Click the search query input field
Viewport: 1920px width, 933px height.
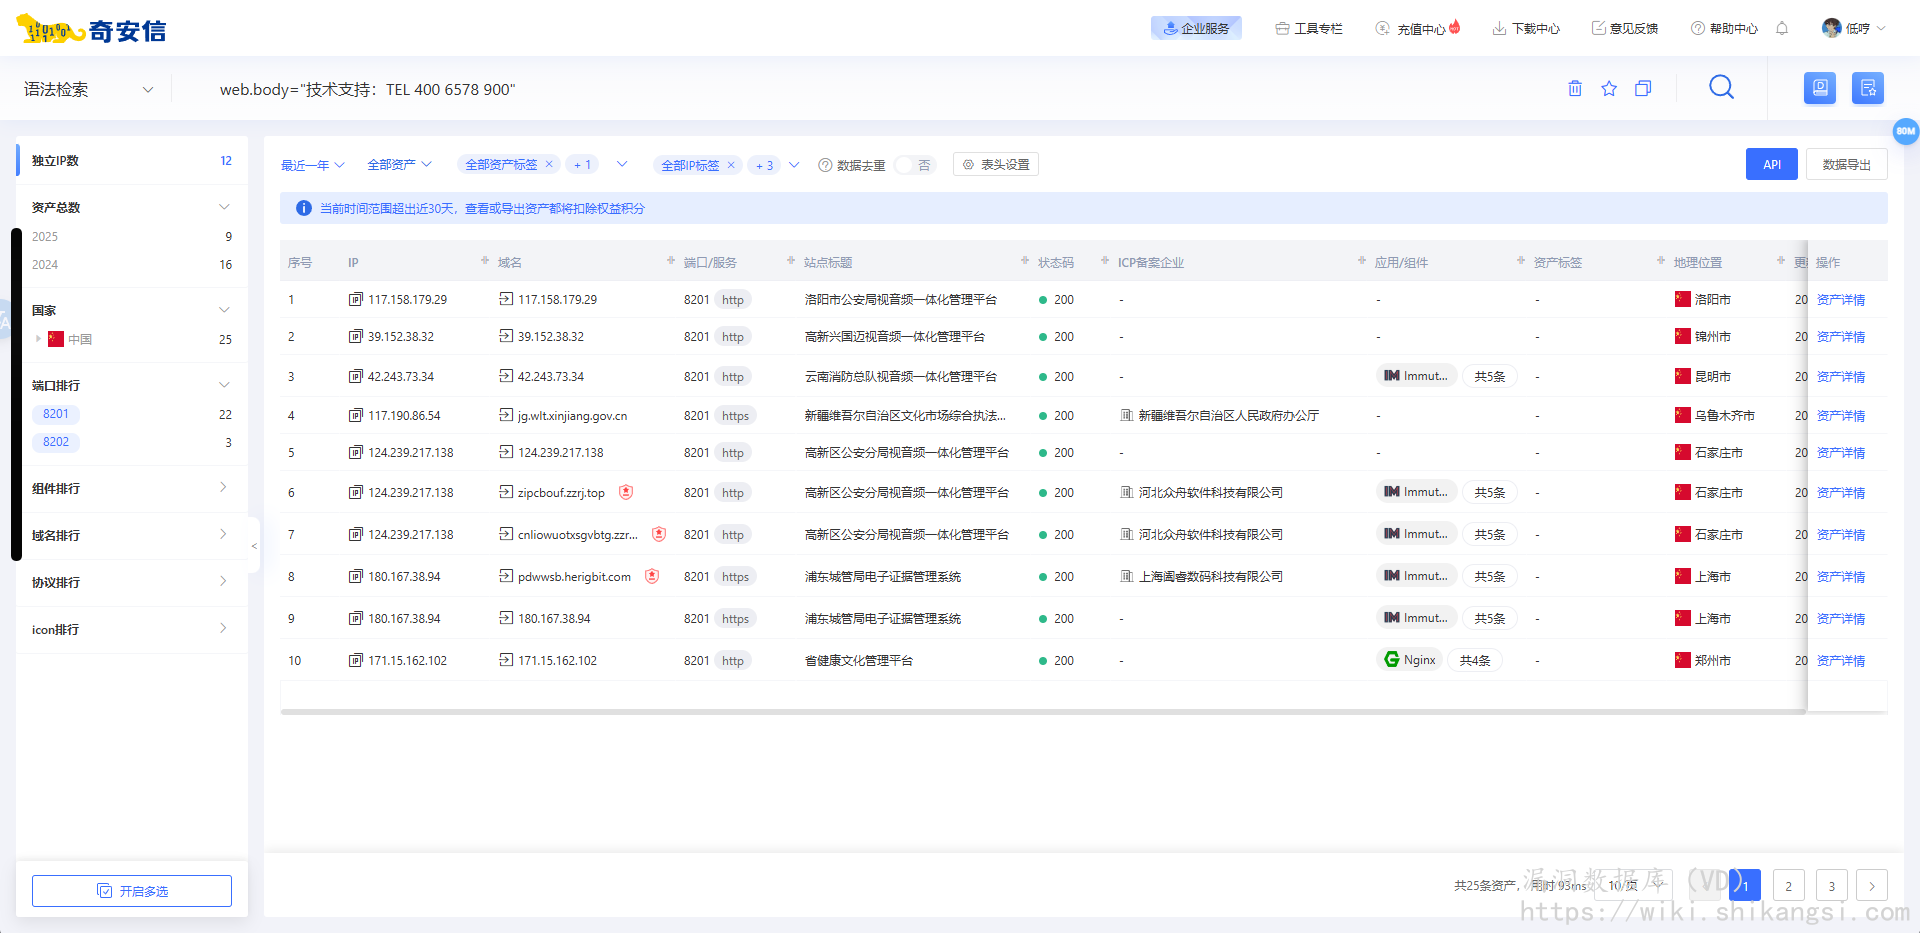[880, 89]
